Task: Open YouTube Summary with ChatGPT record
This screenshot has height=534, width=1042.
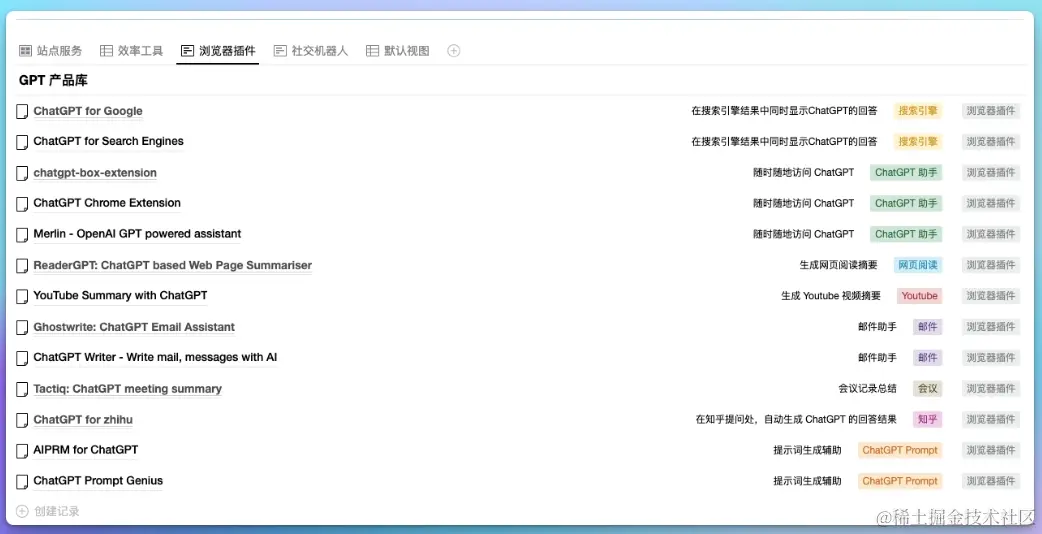Action: (x=120, y=295)
